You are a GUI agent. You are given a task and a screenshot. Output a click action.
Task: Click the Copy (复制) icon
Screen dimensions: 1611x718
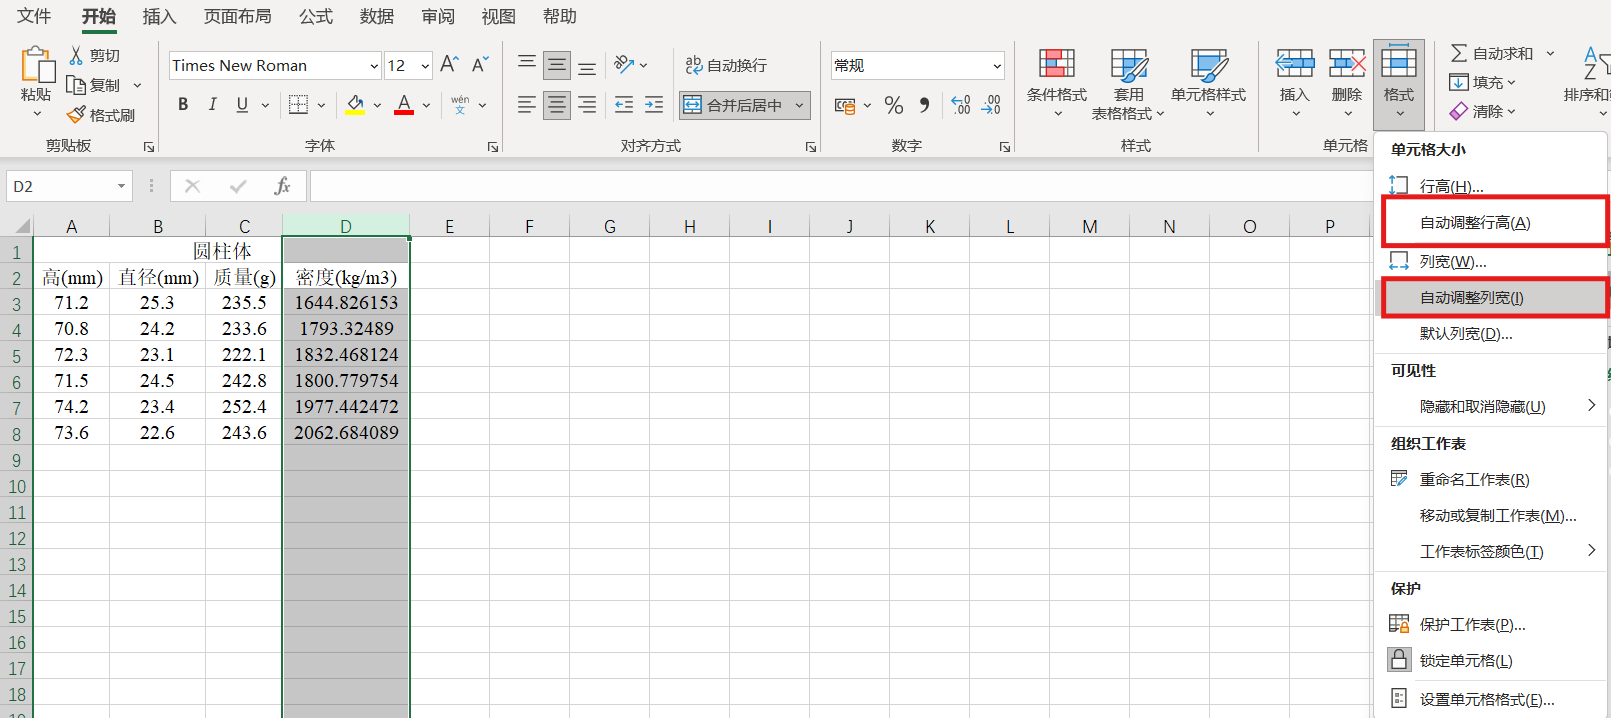point(76,85)
